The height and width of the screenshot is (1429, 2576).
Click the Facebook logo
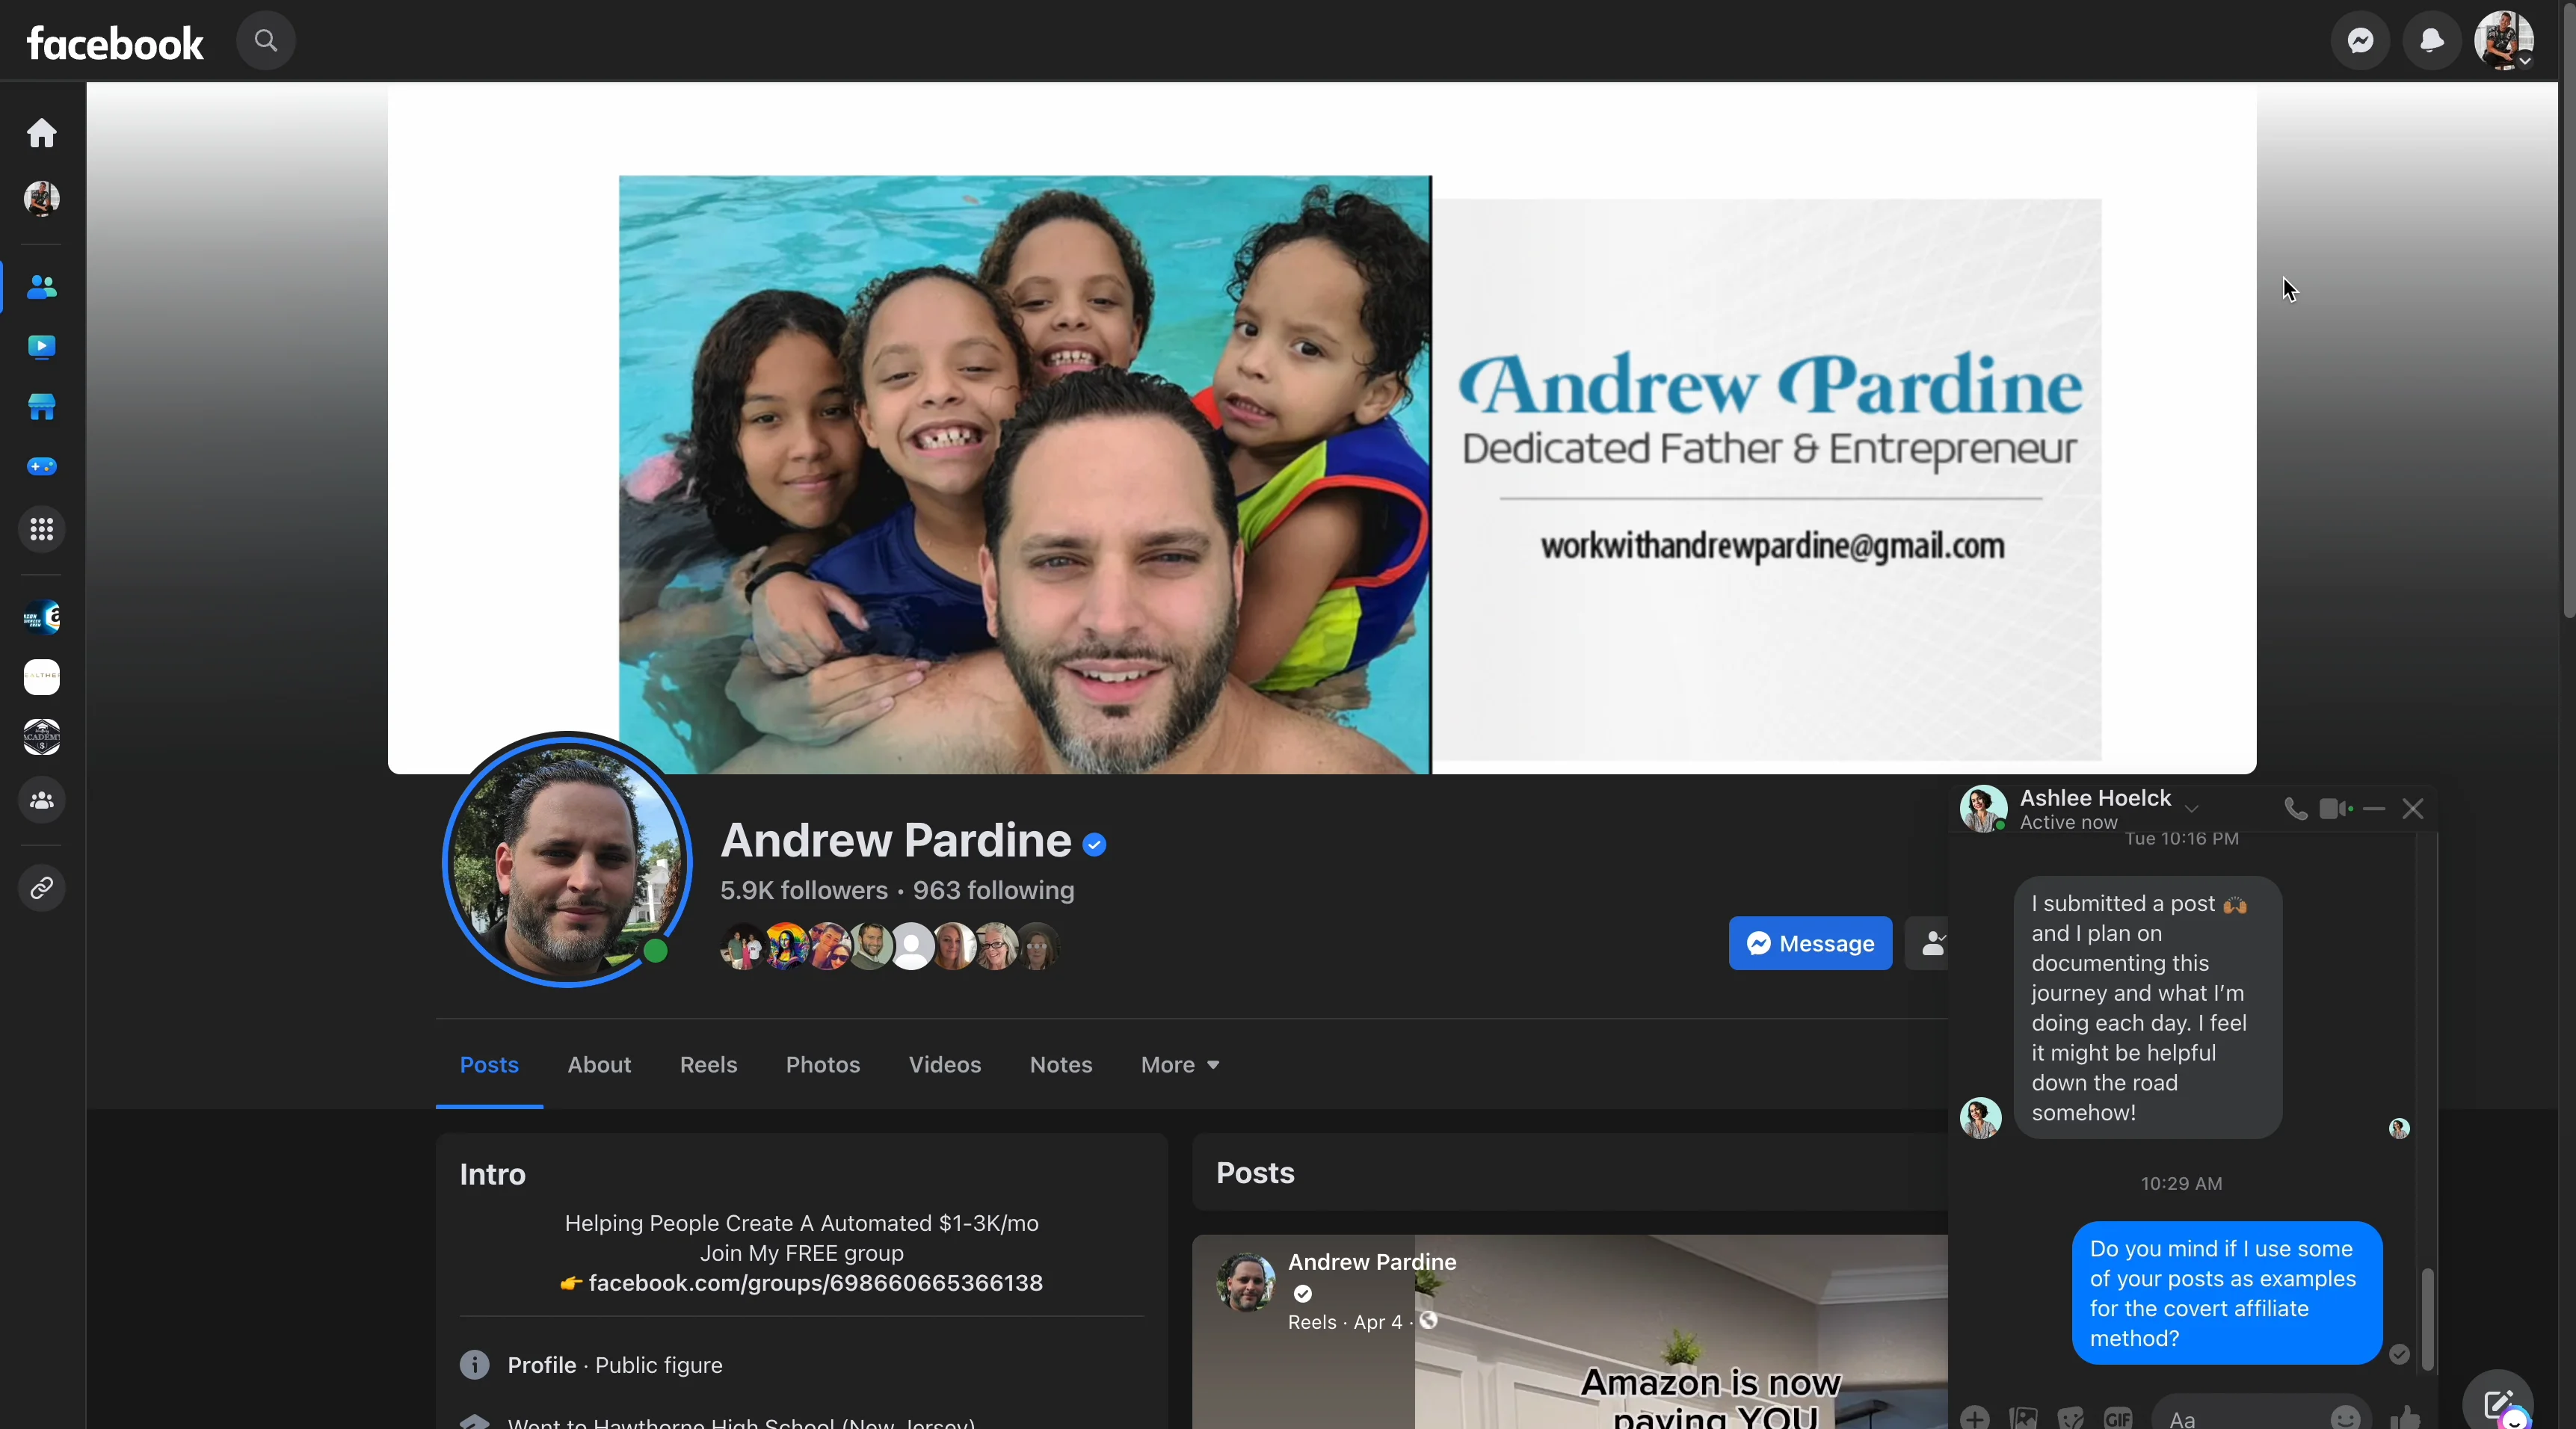(115, 43)
